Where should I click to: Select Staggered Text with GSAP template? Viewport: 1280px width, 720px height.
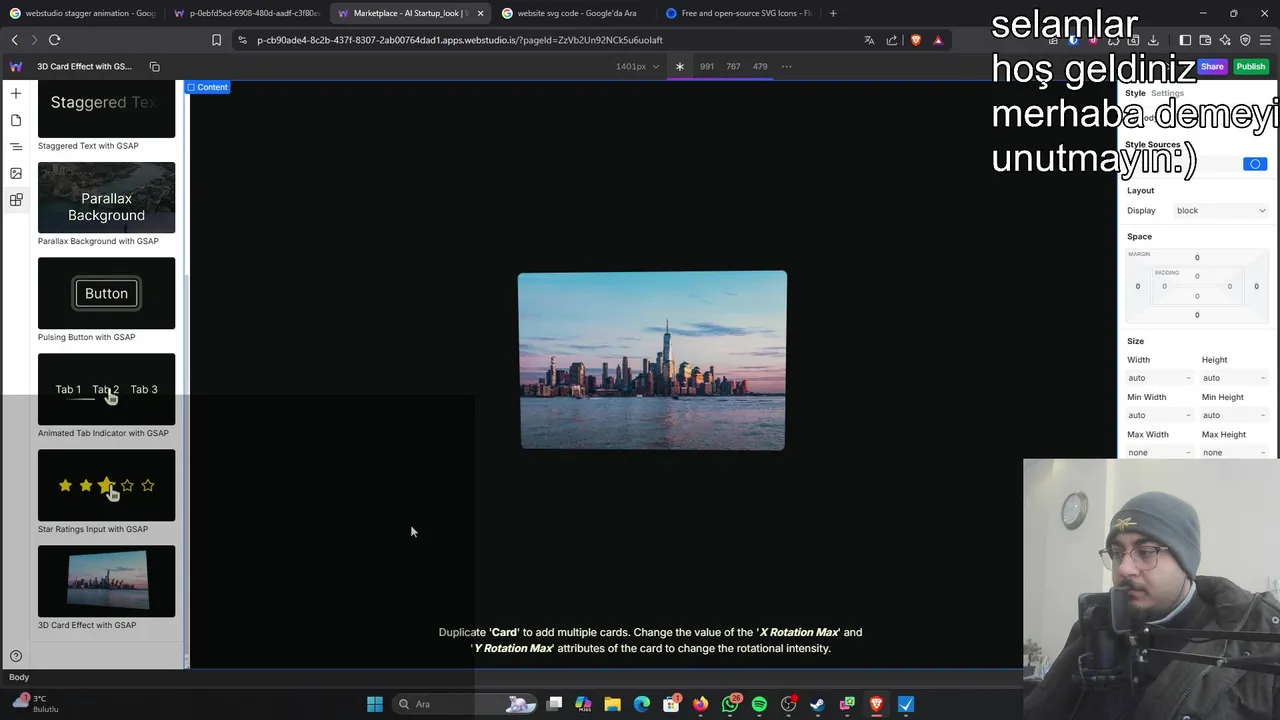106,115
